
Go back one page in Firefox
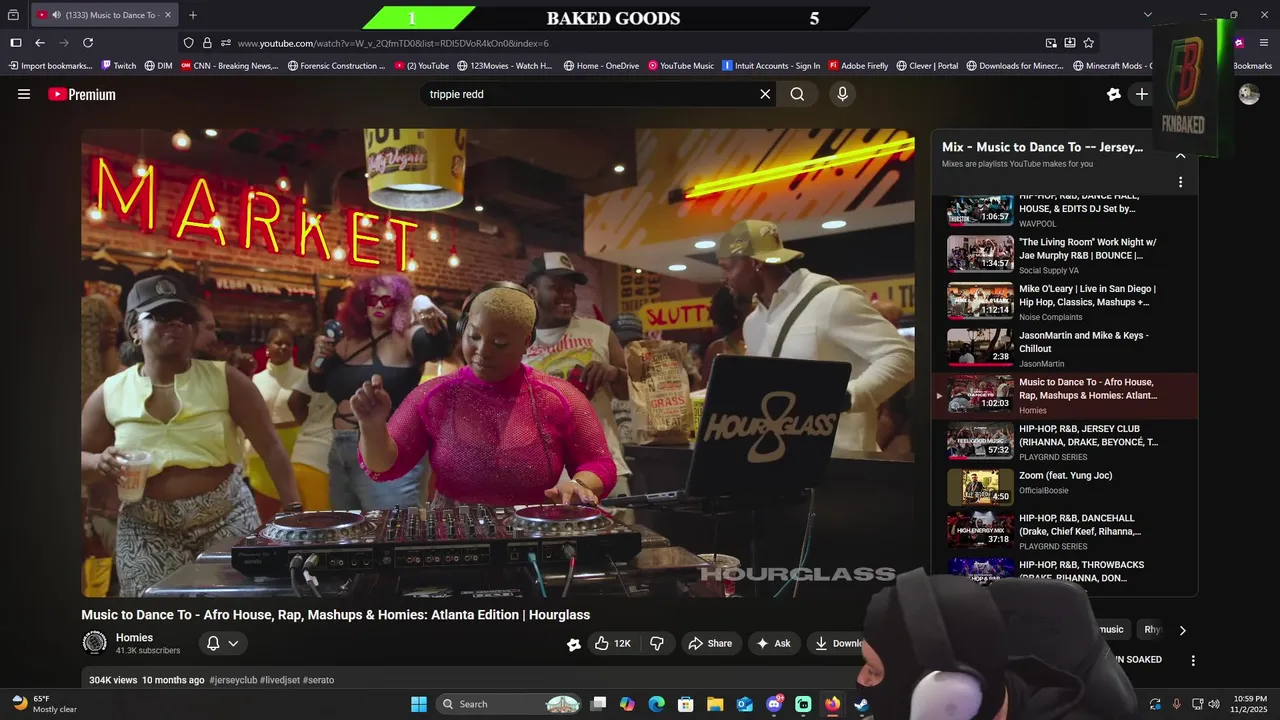(x=40, y=43)
